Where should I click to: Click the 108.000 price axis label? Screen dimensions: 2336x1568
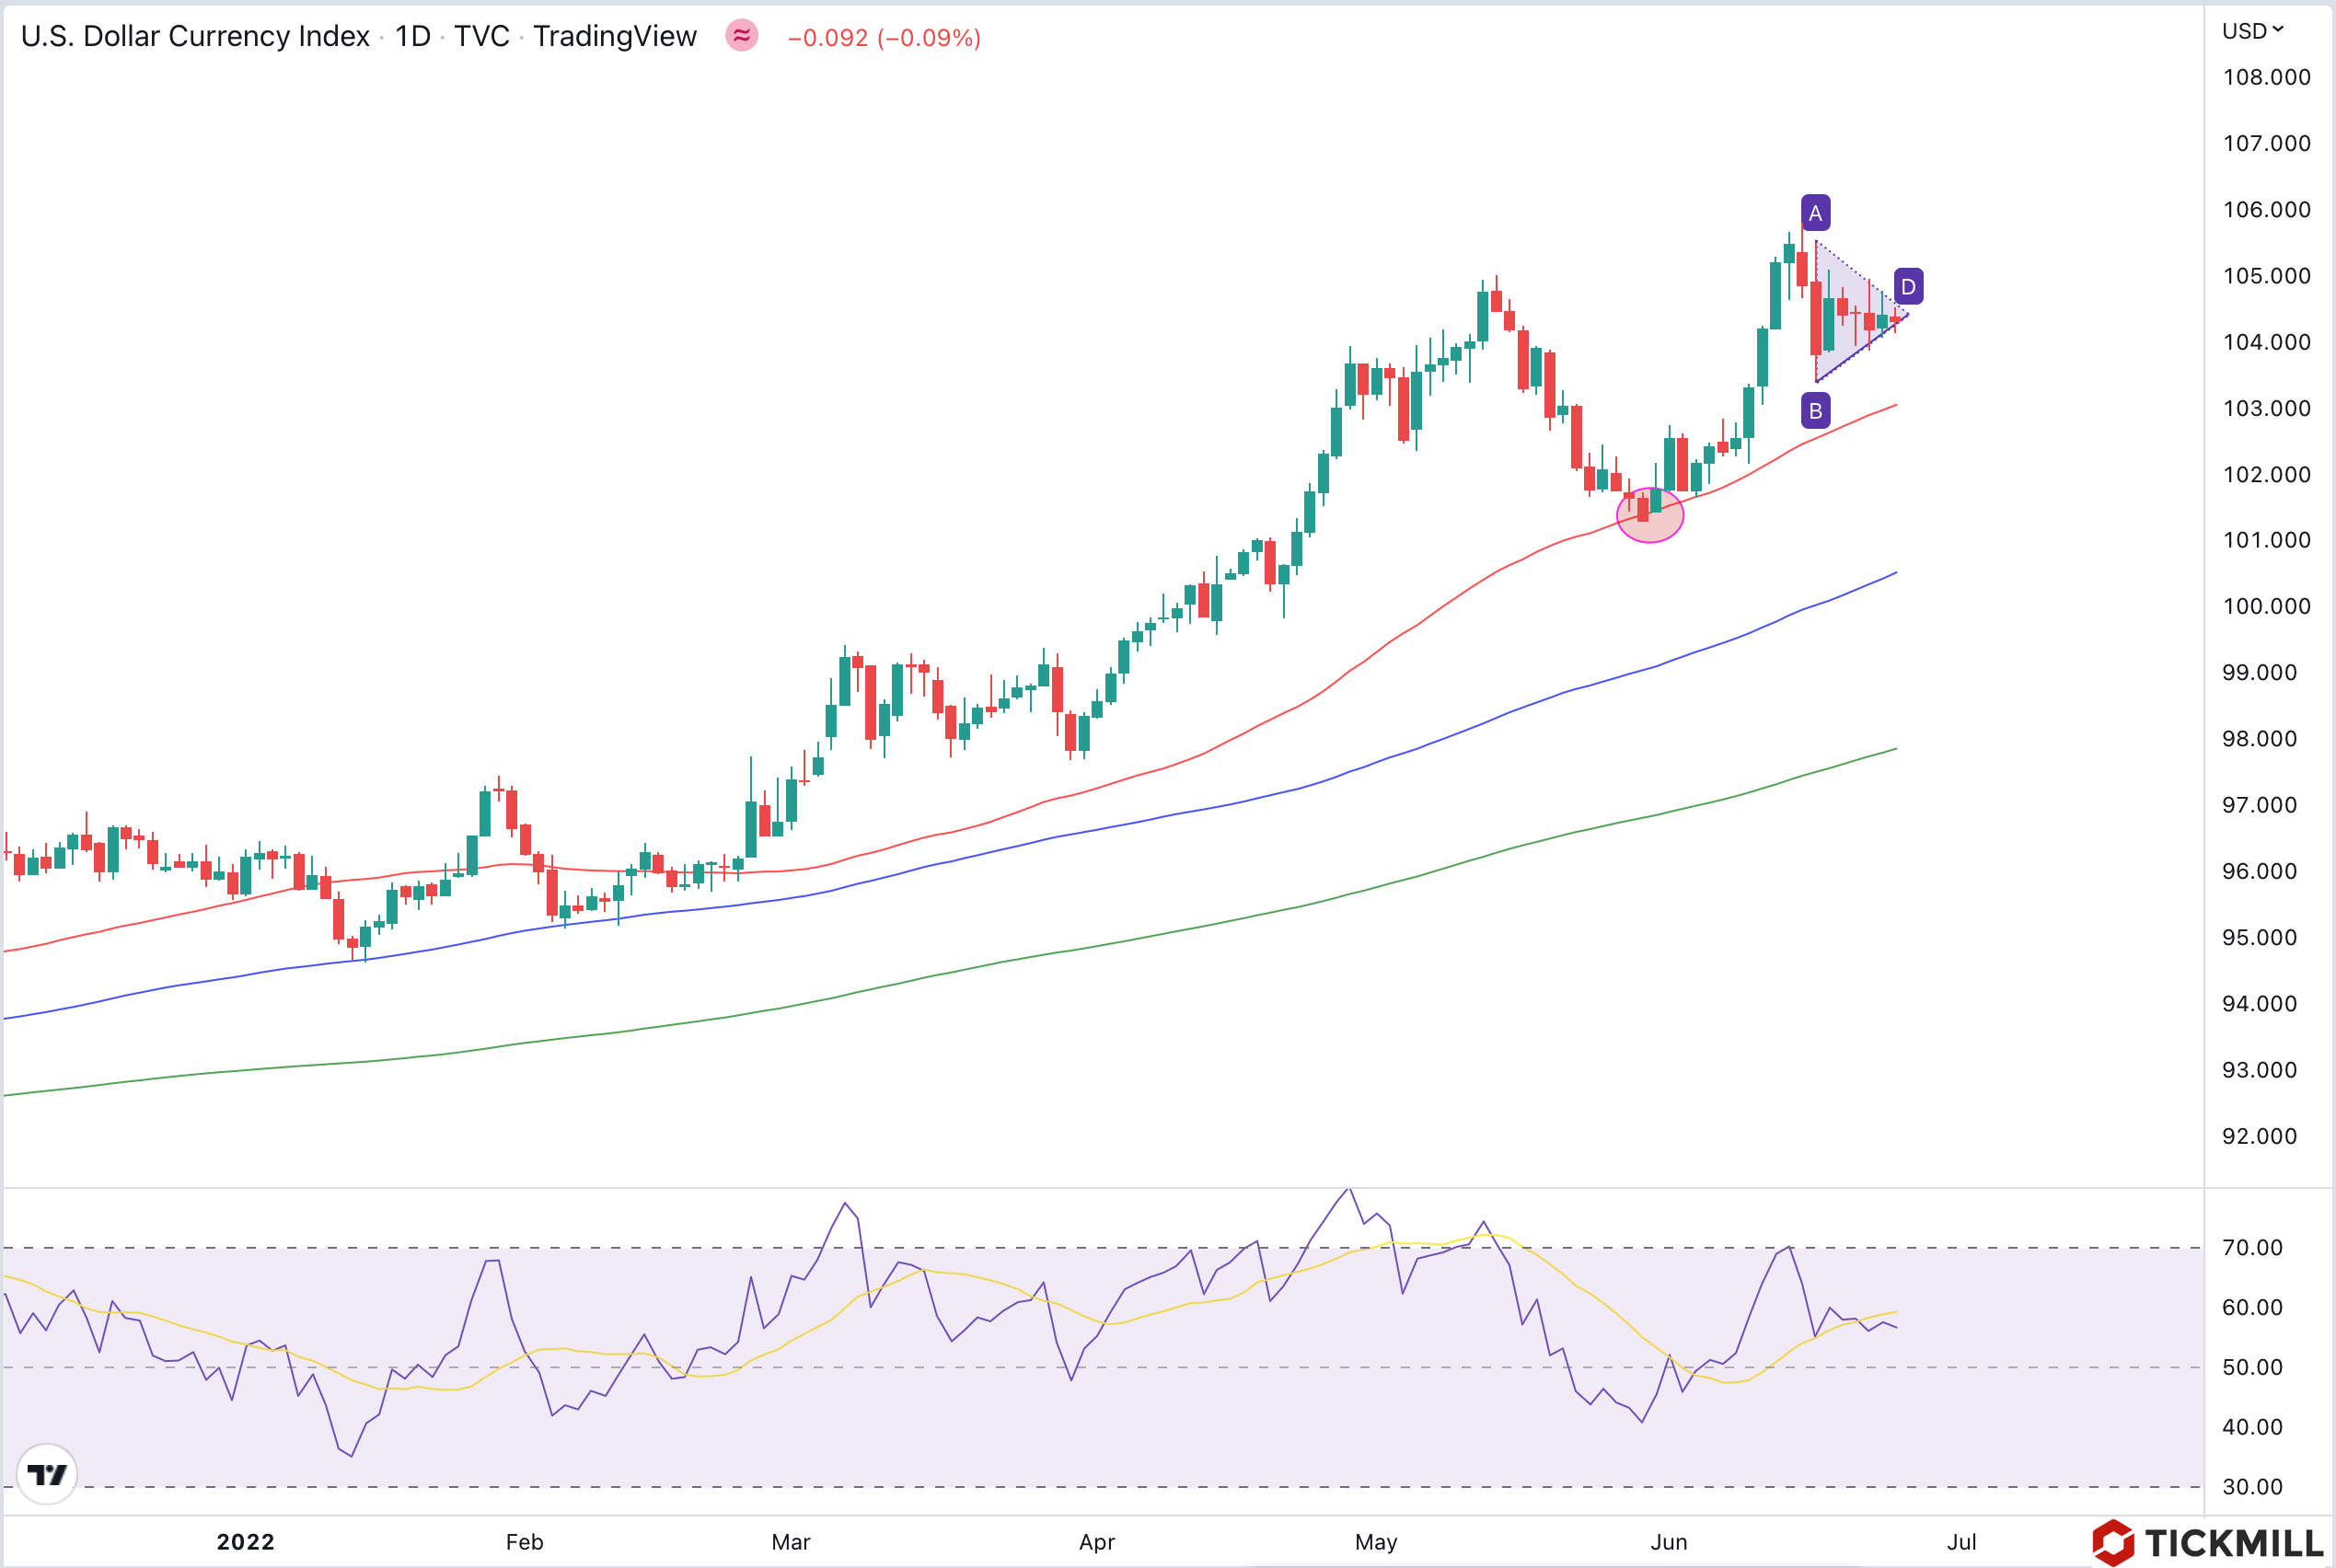pyautogui.click(x=2266, y=77)
